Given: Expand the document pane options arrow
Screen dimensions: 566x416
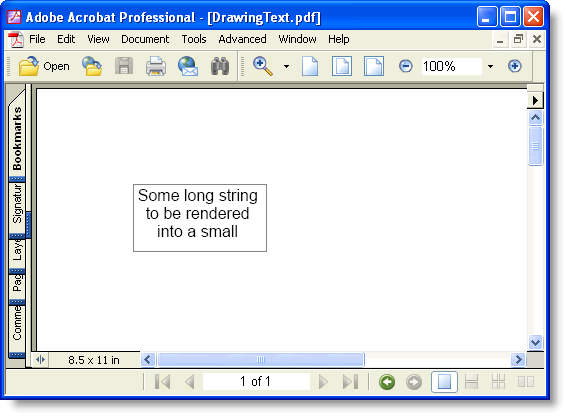Looking at the screenshot, I should click(x=535, y=100).
